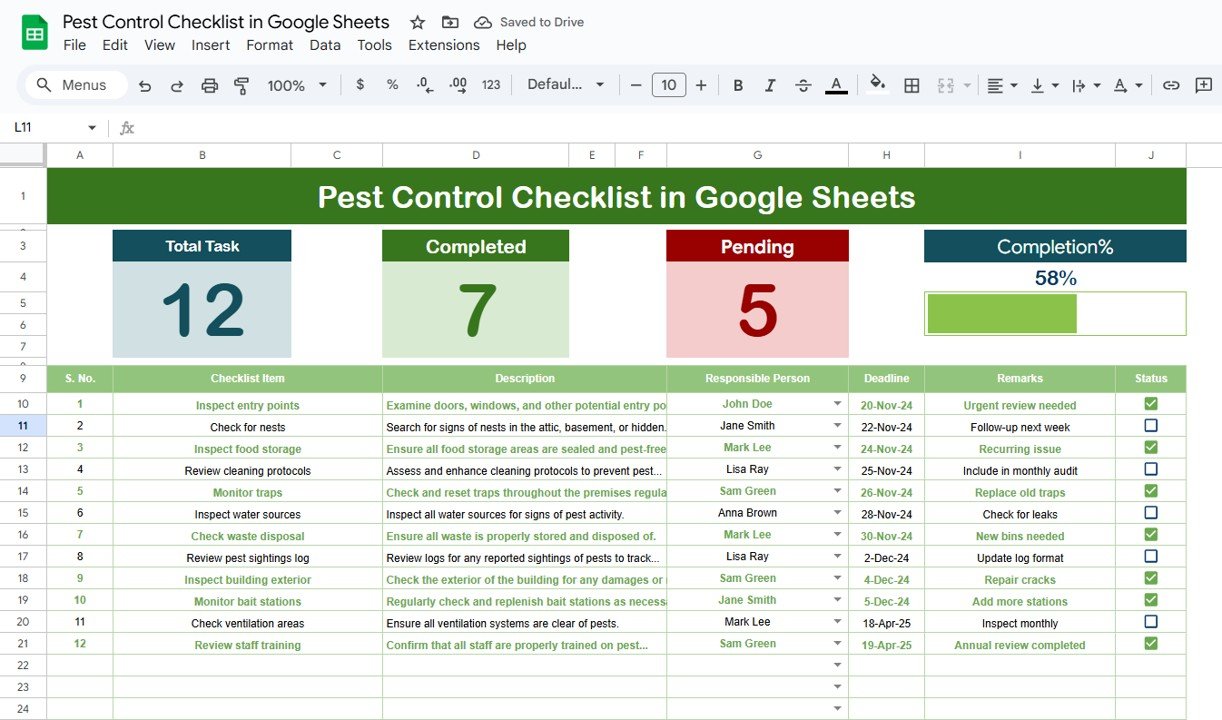The height and width of the screenshot is (720, 1222).
Task: Check the Saved to Drive cloud status
Action: (x=483, y=22)
